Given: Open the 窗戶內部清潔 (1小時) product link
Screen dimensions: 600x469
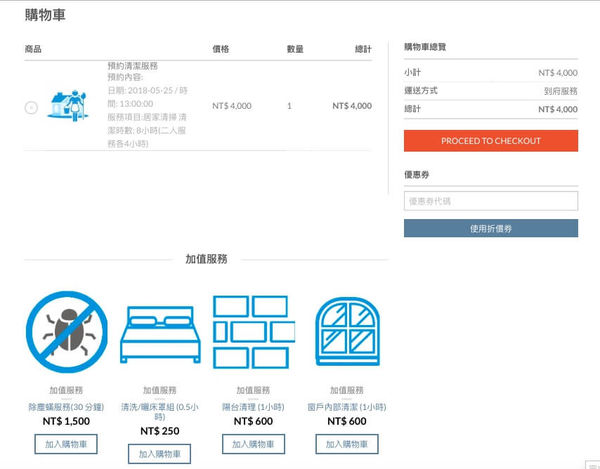Looking at the screenshot, I should (x=347, y=407).
